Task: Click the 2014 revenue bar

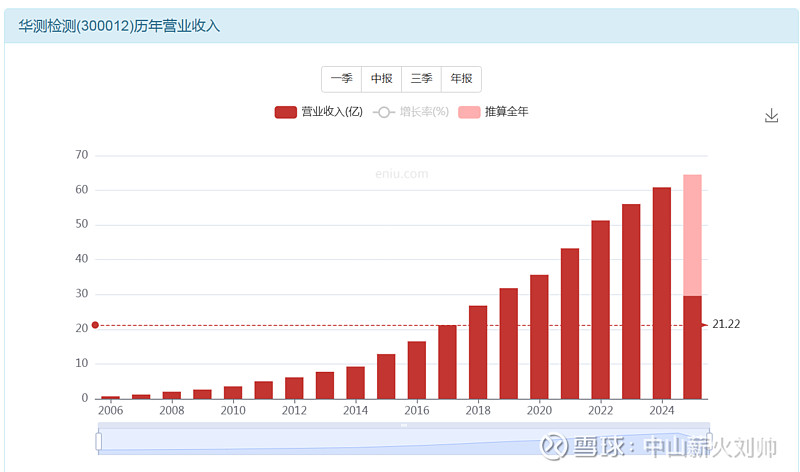Action: click(356, 383)
